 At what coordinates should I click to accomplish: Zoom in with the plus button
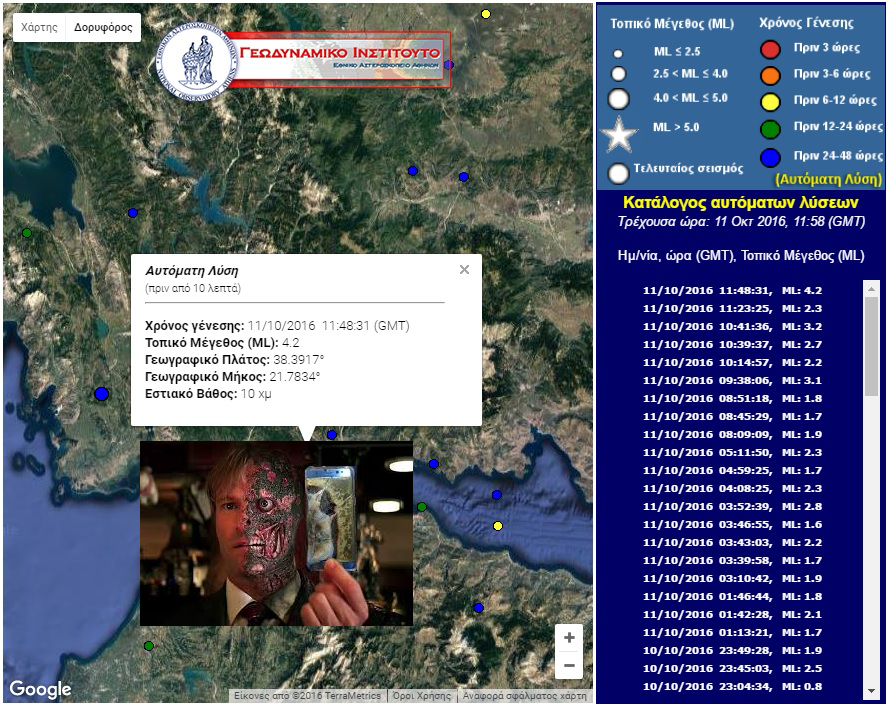coord(569,638)
